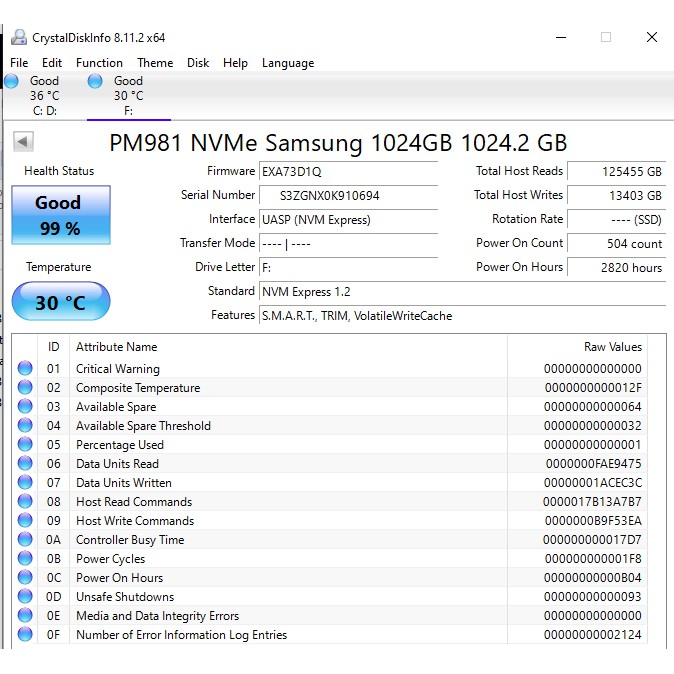Click status orb for Host Write Commands row
Screen dimensions: 674x674
pos(25,520)
